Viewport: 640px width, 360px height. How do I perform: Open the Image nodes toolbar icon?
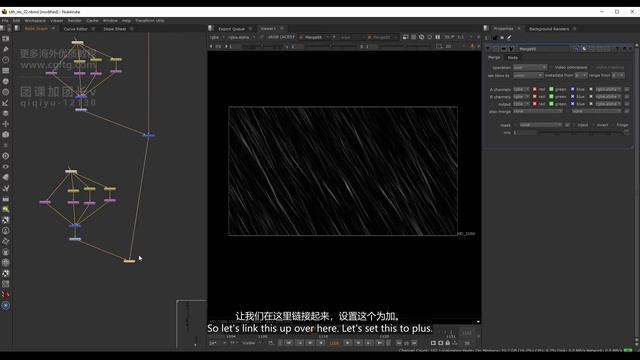coord(6,38)
